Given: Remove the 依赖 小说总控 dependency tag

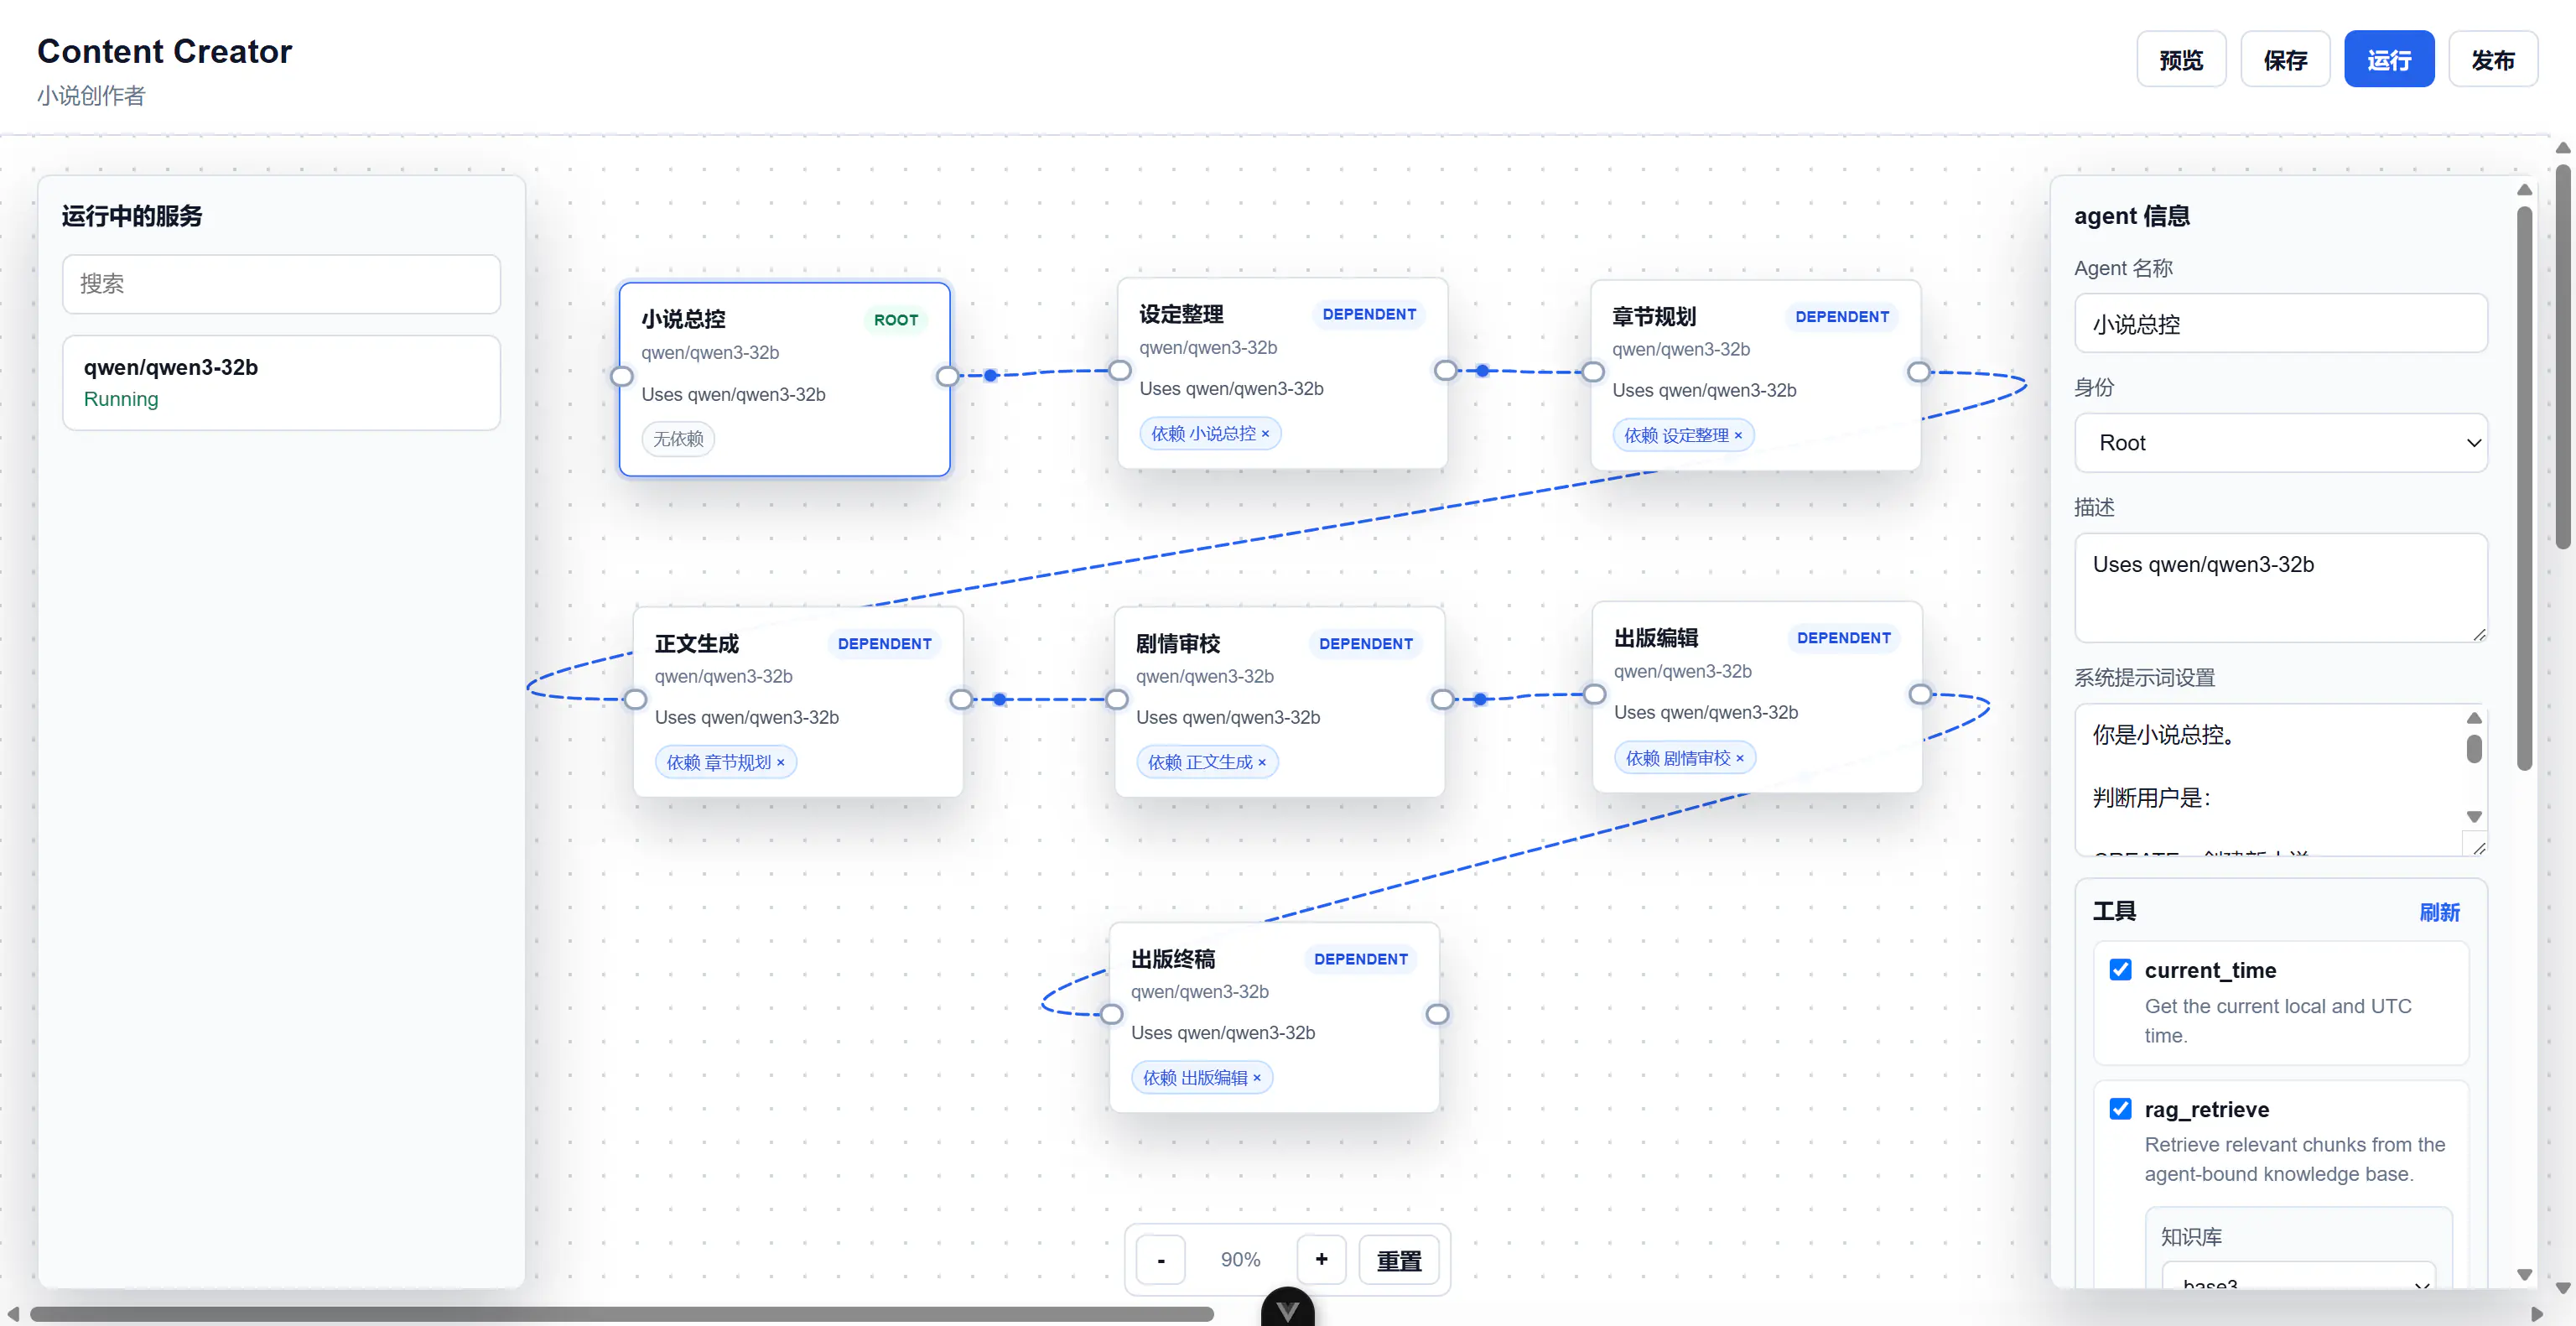Looking at the screenshot, I should (x=1265, y=434).
